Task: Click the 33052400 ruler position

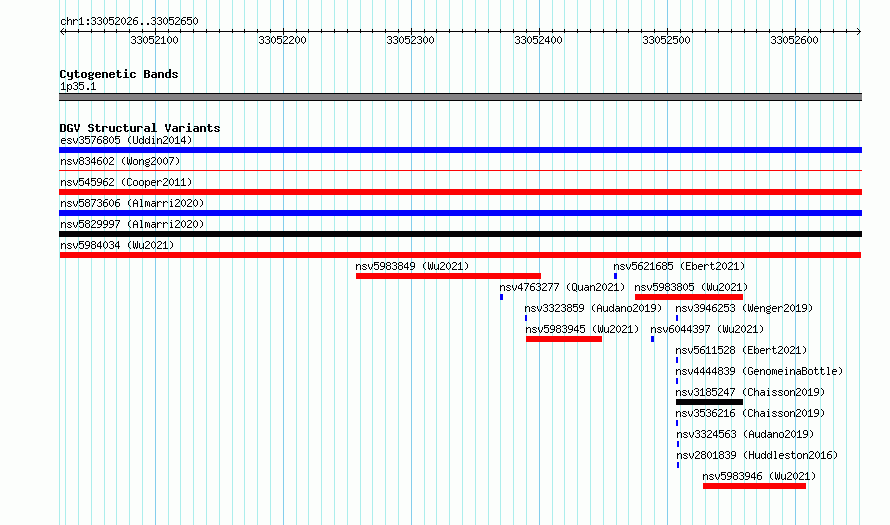Action: (538, 40)
